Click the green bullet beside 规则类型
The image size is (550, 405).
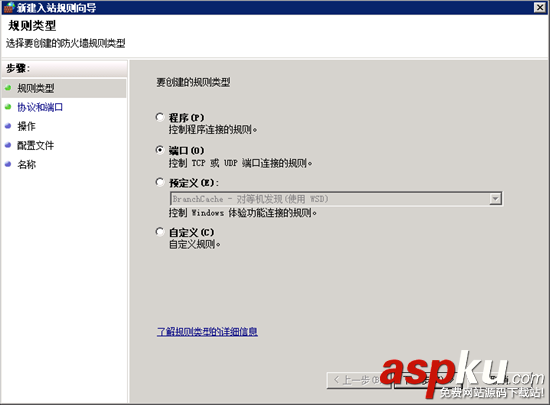pos(8,88)
